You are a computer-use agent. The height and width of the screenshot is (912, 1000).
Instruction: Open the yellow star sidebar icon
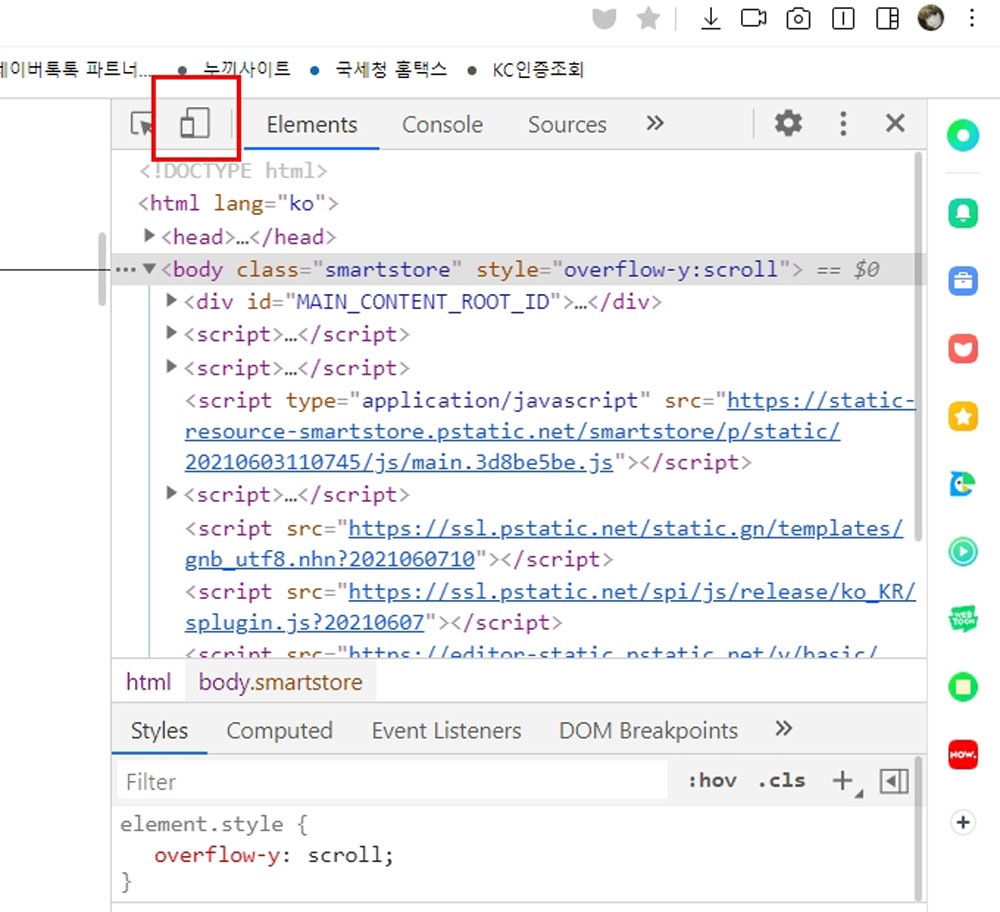[963, 416]
